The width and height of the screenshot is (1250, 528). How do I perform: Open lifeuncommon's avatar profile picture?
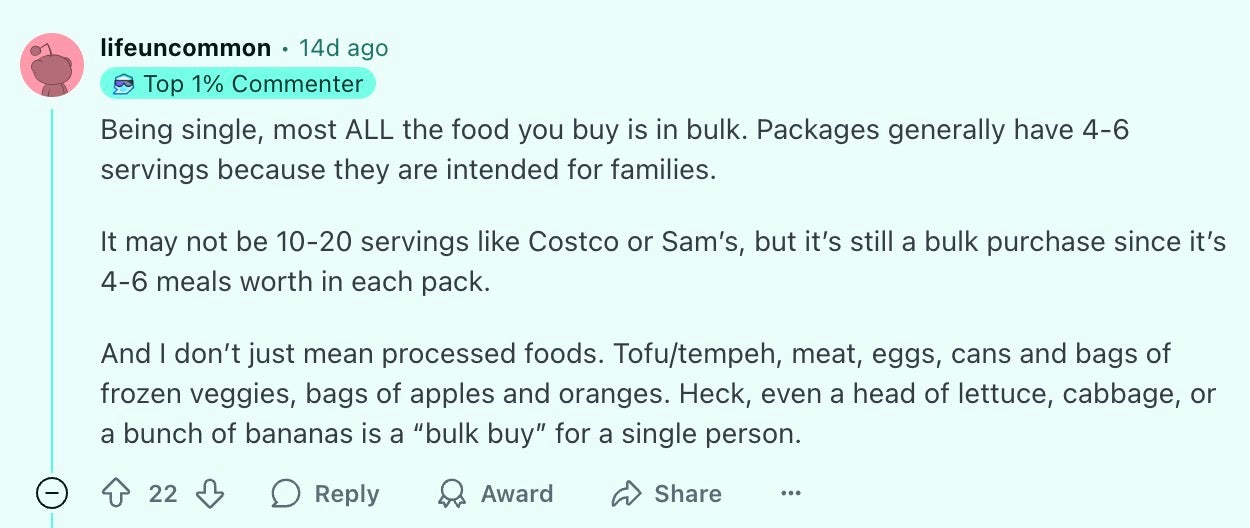52,65
